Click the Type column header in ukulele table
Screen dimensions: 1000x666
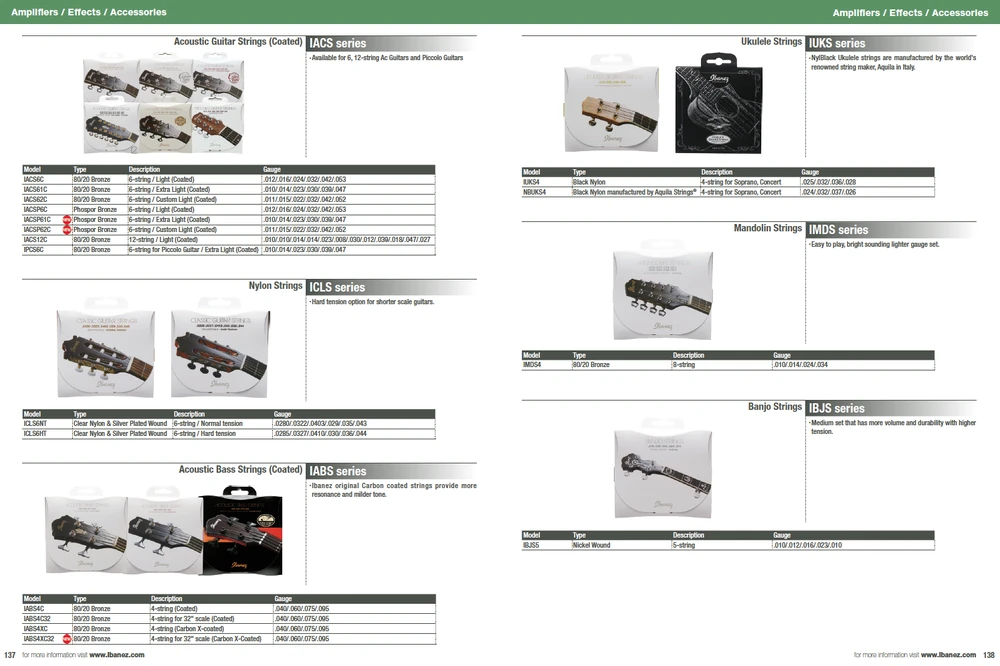click(579, 172)
